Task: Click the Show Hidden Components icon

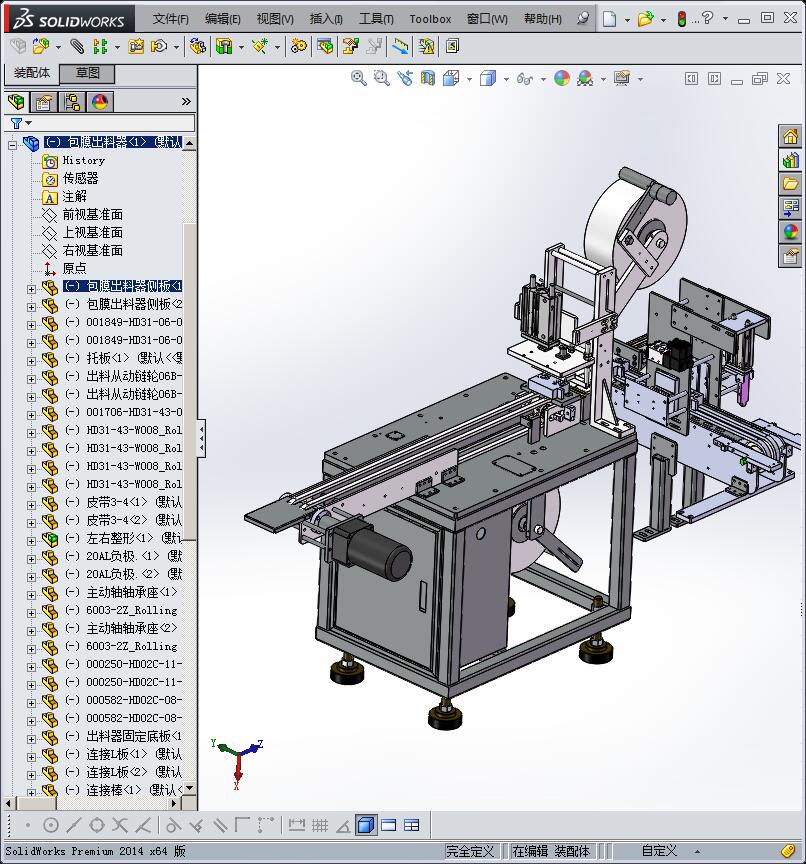Action: (x=198, y=46)
